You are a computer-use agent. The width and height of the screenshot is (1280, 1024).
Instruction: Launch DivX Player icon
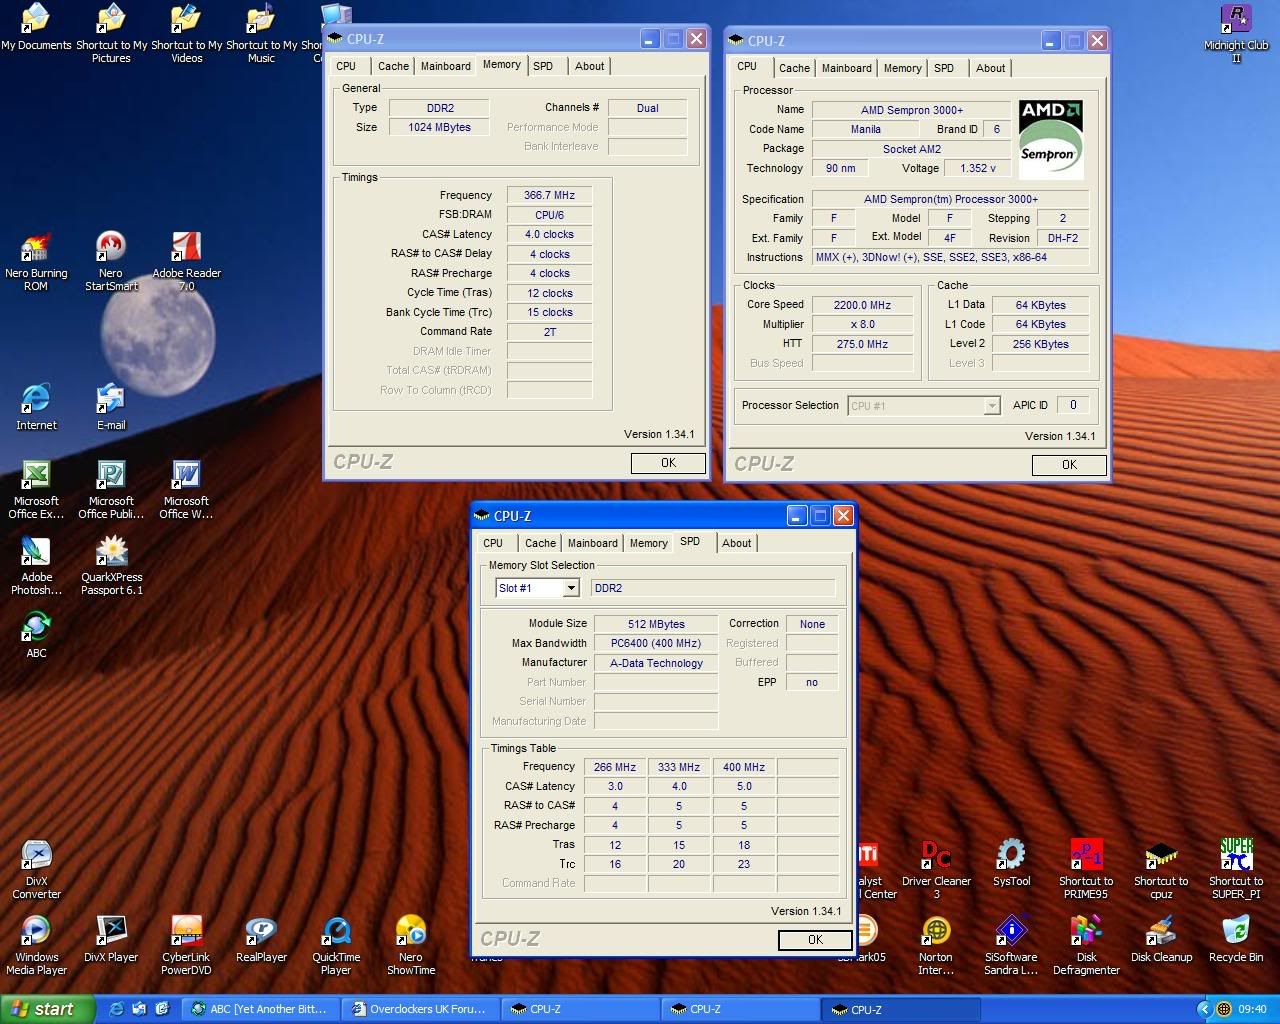[x=111, y=940]
